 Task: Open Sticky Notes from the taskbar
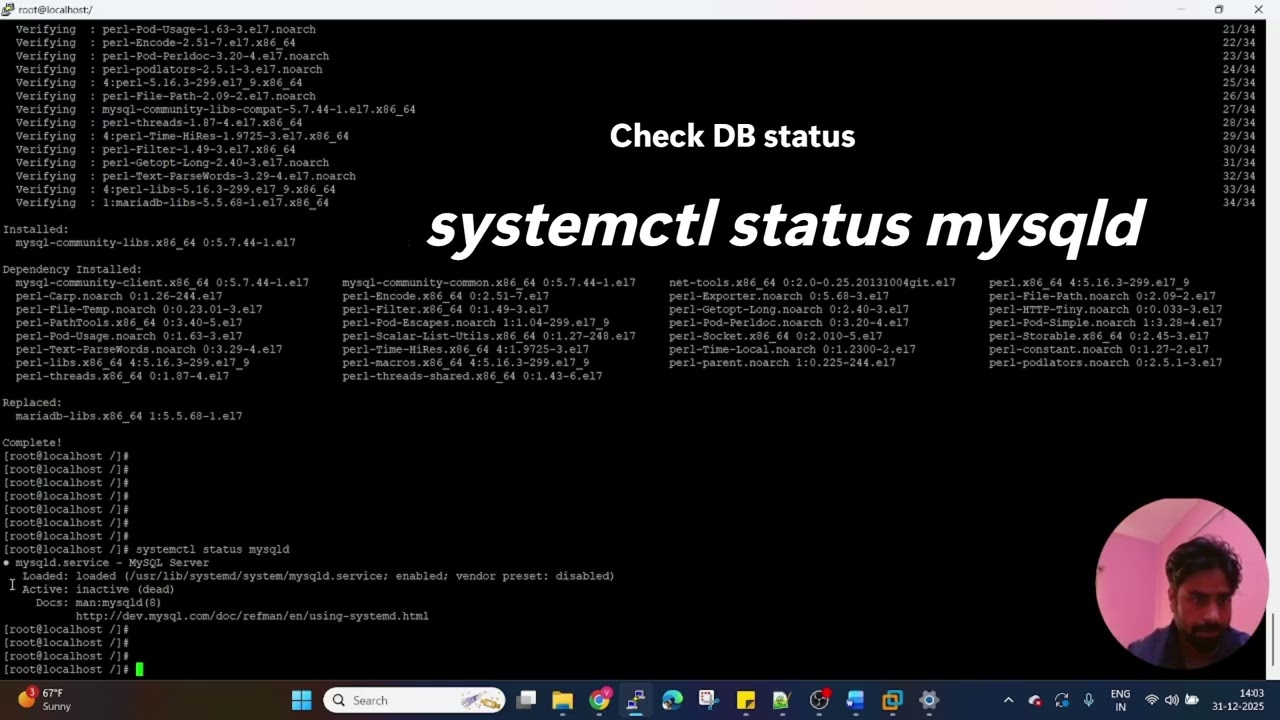coord(745,700)
